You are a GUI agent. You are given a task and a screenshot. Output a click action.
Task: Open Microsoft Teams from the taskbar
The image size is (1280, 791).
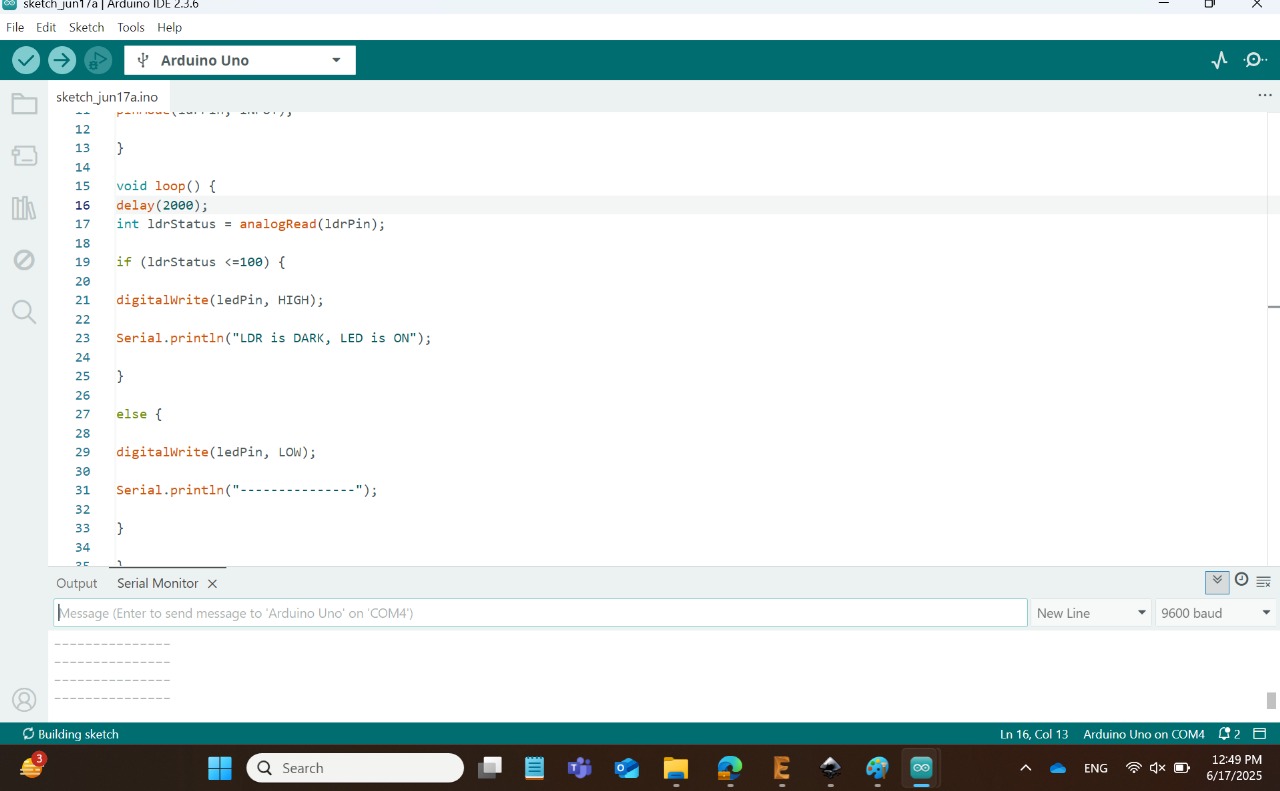tap(580, 768)
